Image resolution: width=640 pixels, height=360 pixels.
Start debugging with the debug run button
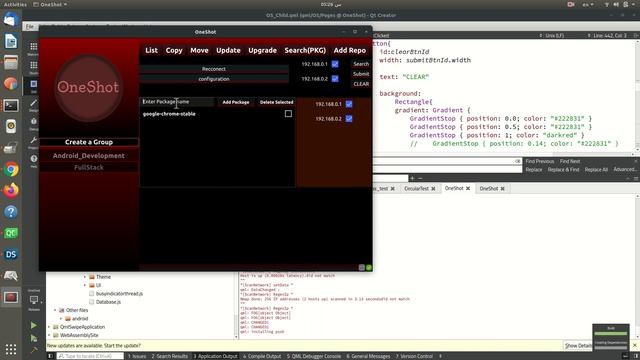click(x=33, y=338)
